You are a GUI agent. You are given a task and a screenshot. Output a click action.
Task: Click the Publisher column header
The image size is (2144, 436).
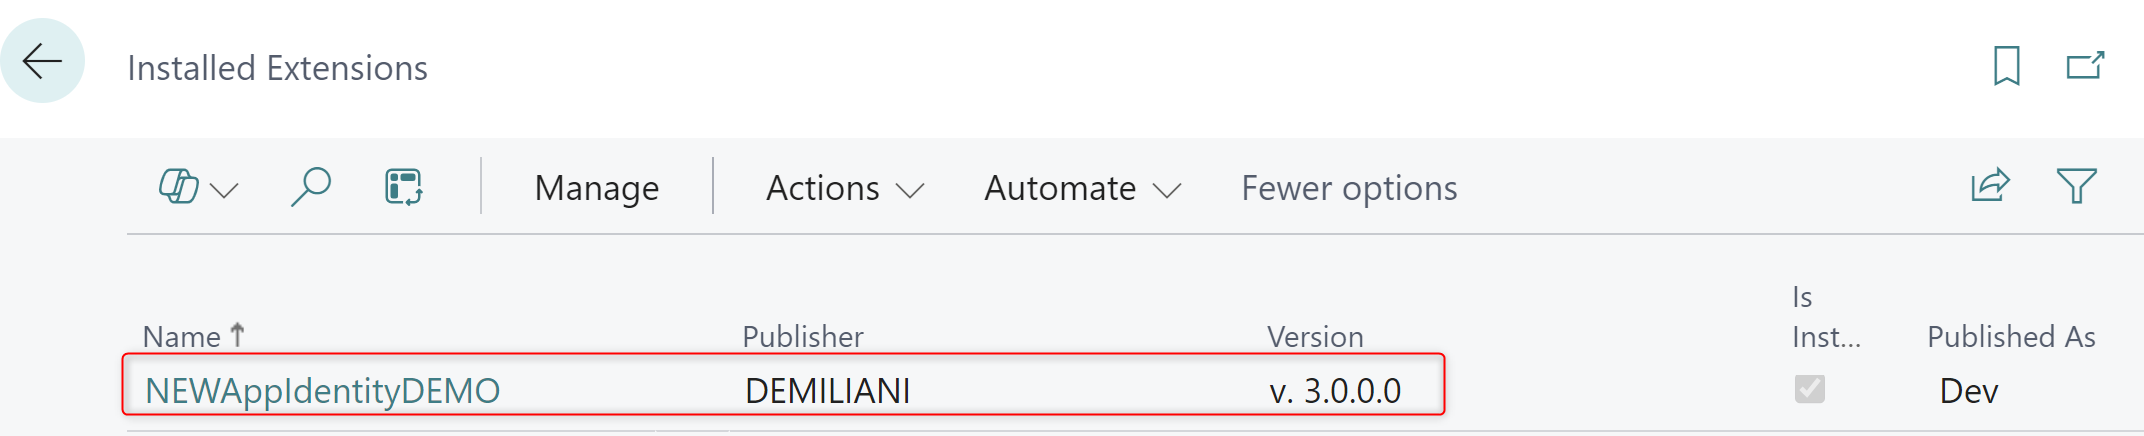click(x=802, y=337)
